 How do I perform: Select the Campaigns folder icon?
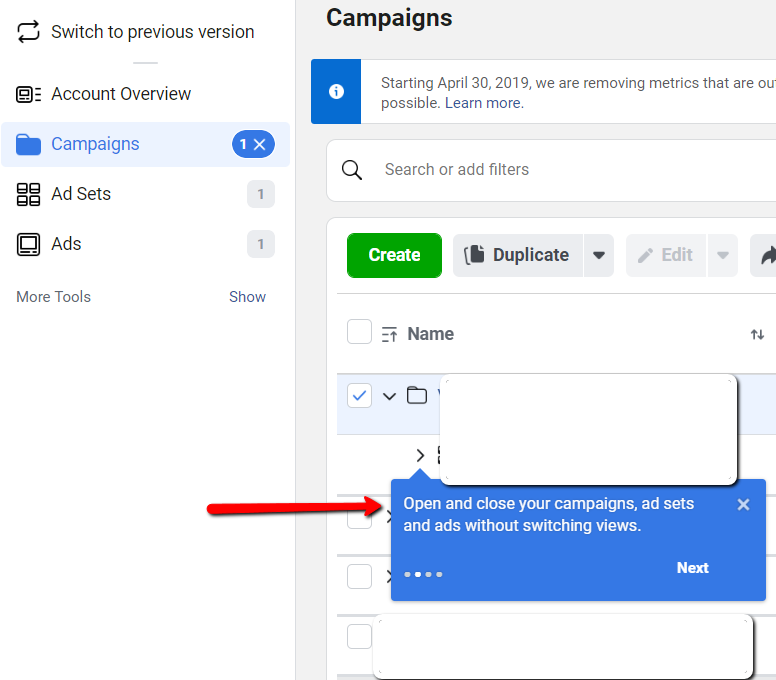[28, 145]
